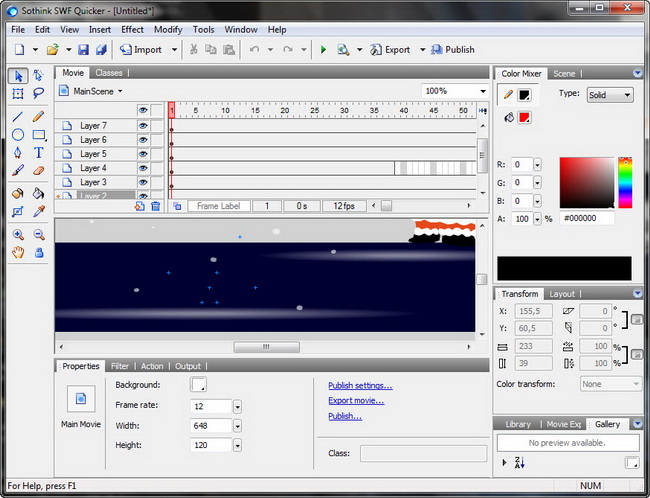Select the Pencil tool
The image size is (650, 498).
click(x=39, y=116)
